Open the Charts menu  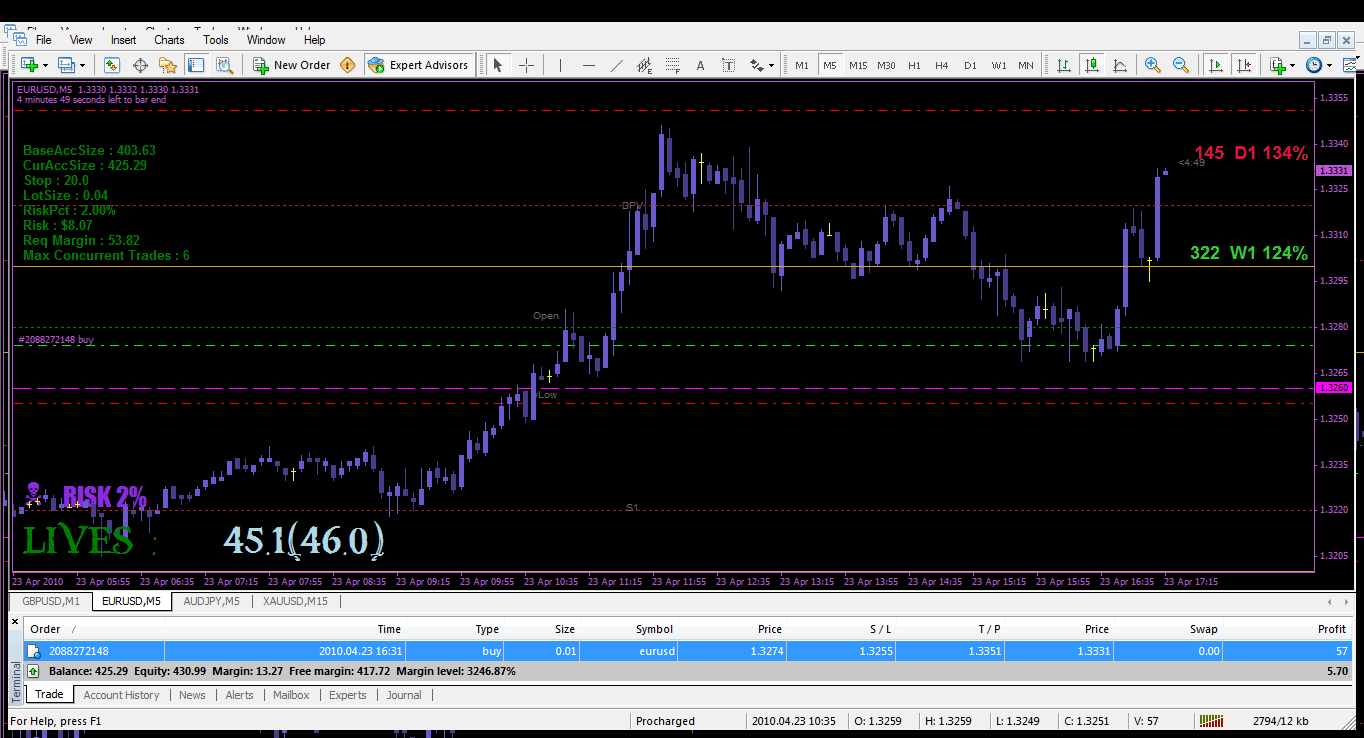point(169,40)
